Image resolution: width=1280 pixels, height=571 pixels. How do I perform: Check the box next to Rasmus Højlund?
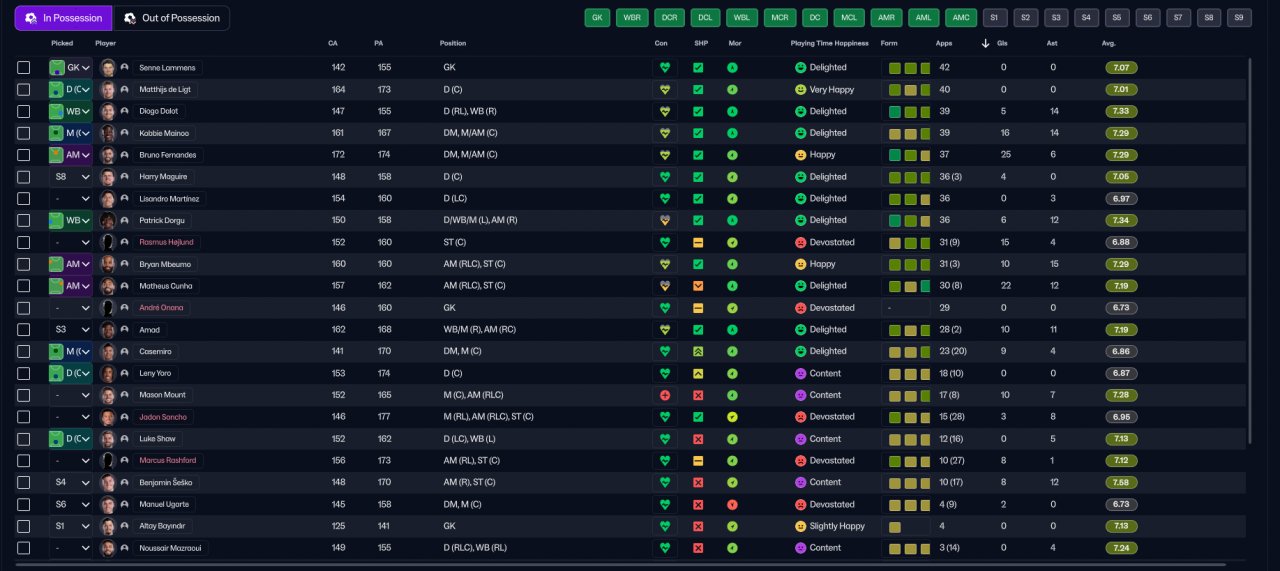(24, 242)
